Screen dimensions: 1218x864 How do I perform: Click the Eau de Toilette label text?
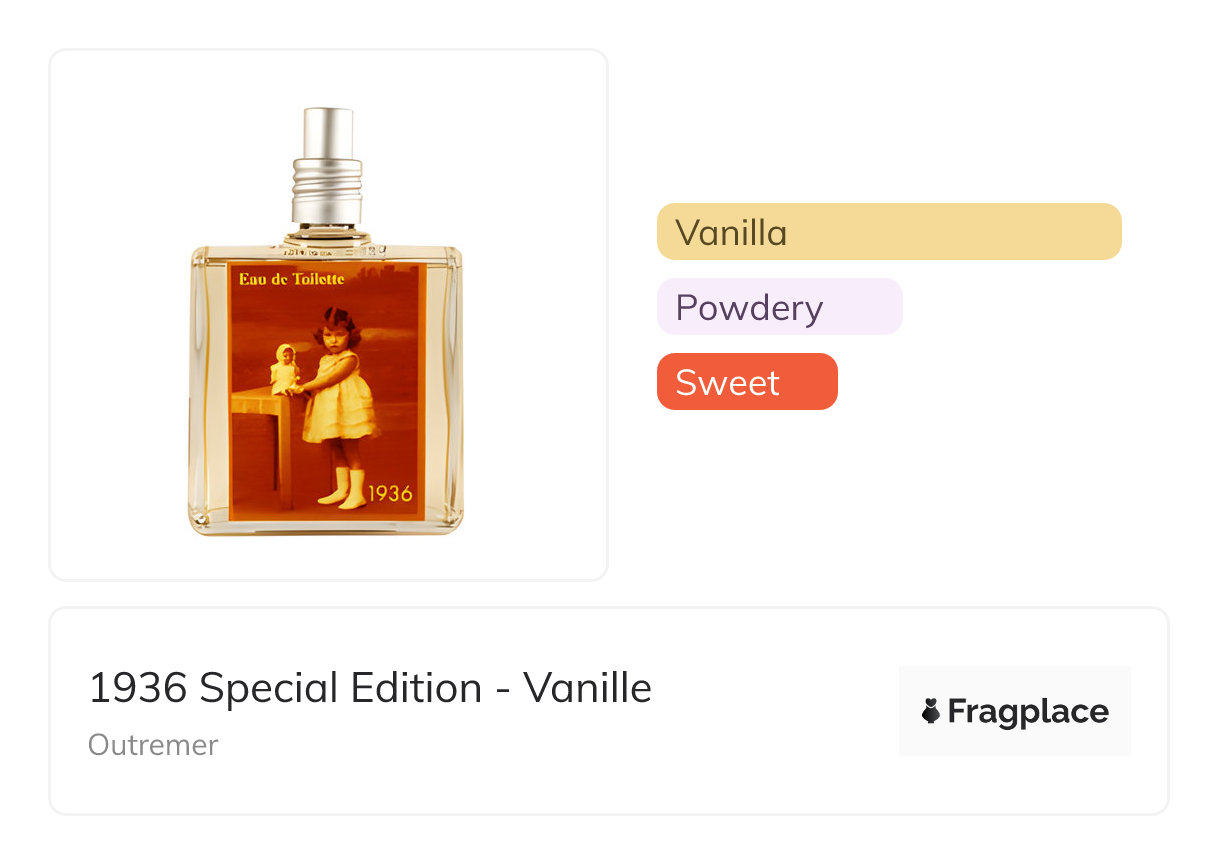[292, 279]
